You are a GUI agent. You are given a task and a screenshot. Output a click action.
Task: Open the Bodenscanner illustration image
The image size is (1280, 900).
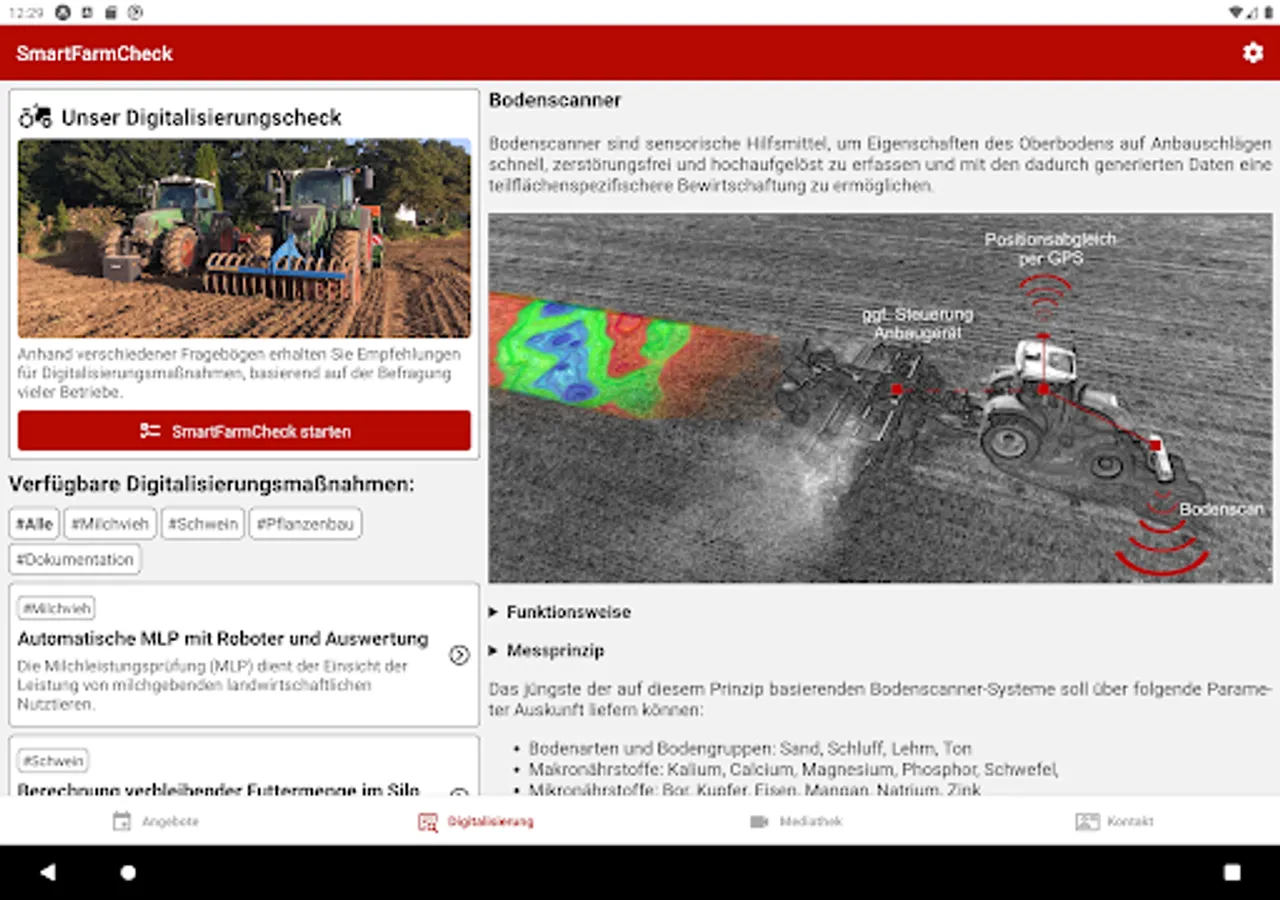880,397
